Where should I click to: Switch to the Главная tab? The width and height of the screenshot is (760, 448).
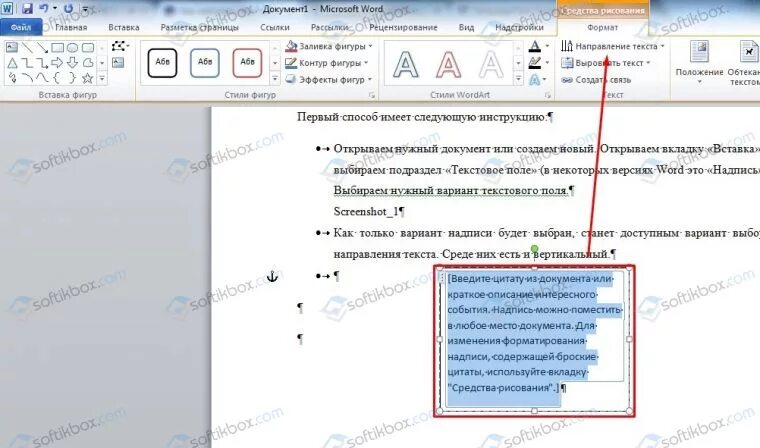[x=71, y=28]
